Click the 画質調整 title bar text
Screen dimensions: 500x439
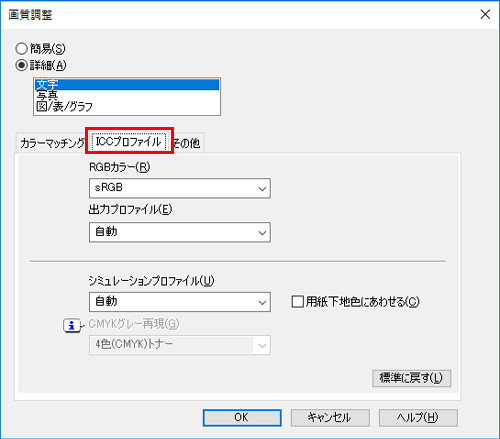tap(30, 15)
